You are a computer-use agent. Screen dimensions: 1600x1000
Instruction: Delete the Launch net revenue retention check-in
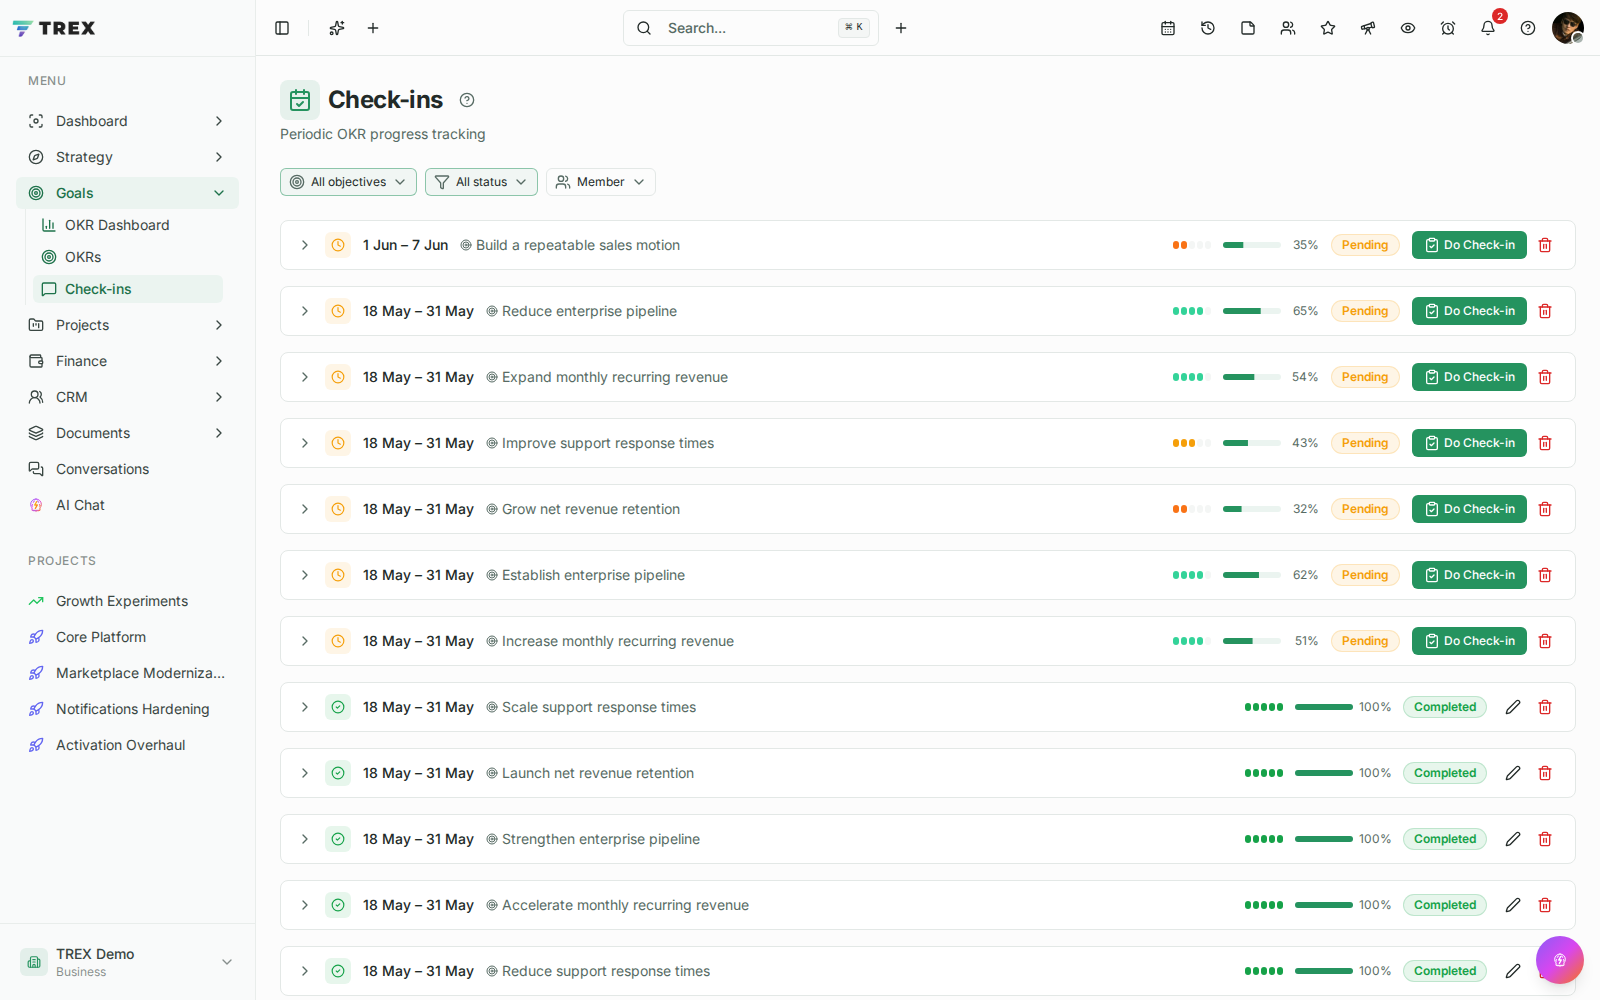coord(1545,773)
